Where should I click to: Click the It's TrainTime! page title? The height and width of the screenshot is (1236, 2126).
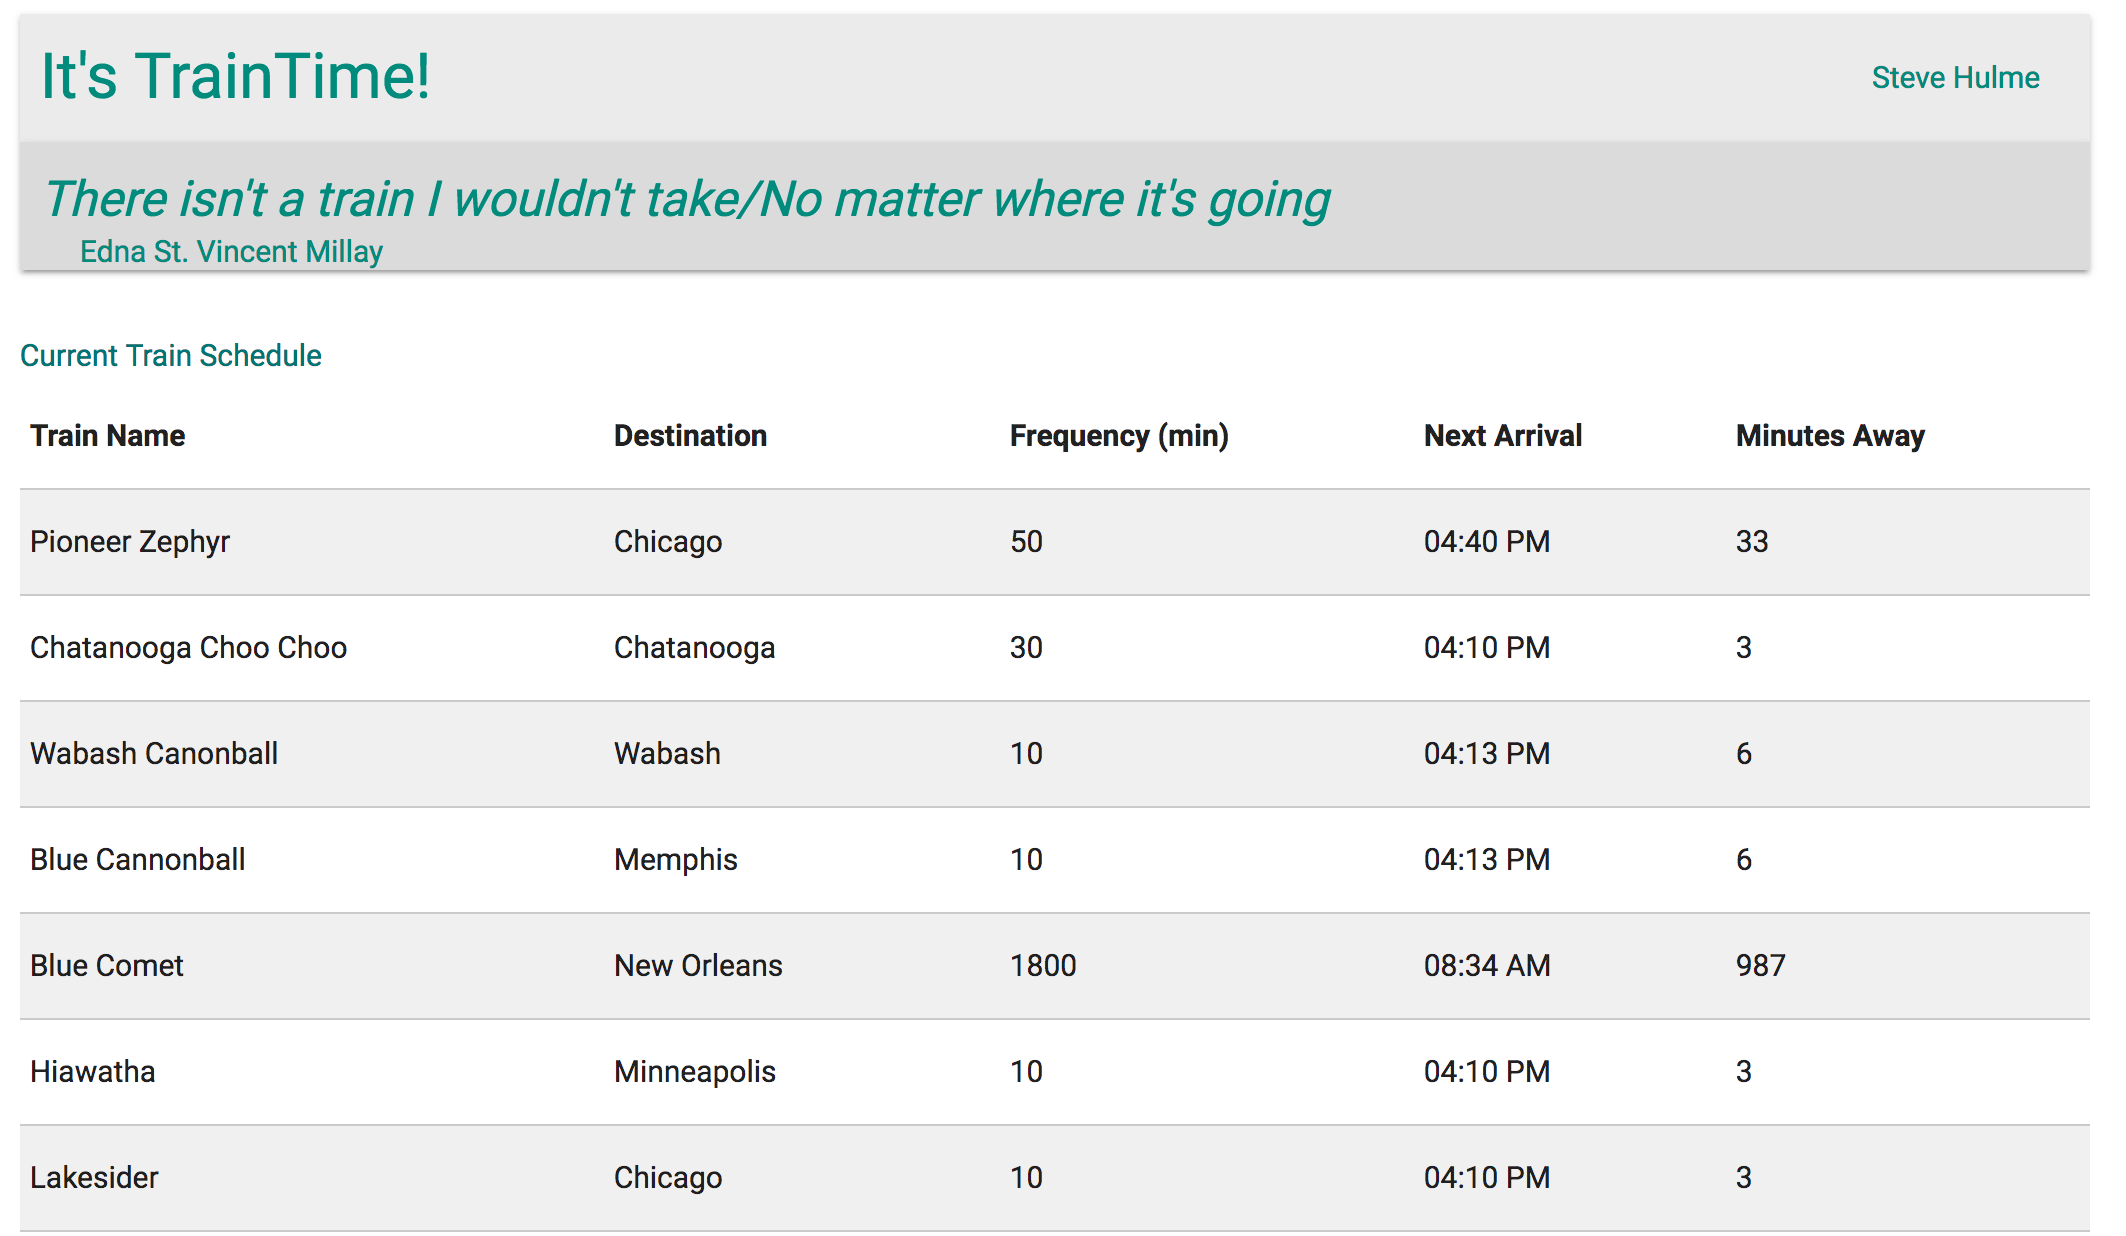[235, 76]
